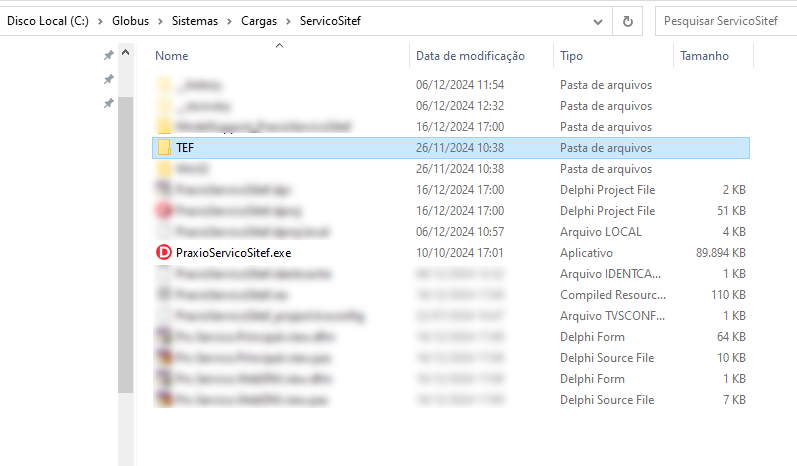Viewport: 797px width, 466px height.
Task: Click the PraxioServicoSitef.exe red D icon
Action: tap(164, 253)
